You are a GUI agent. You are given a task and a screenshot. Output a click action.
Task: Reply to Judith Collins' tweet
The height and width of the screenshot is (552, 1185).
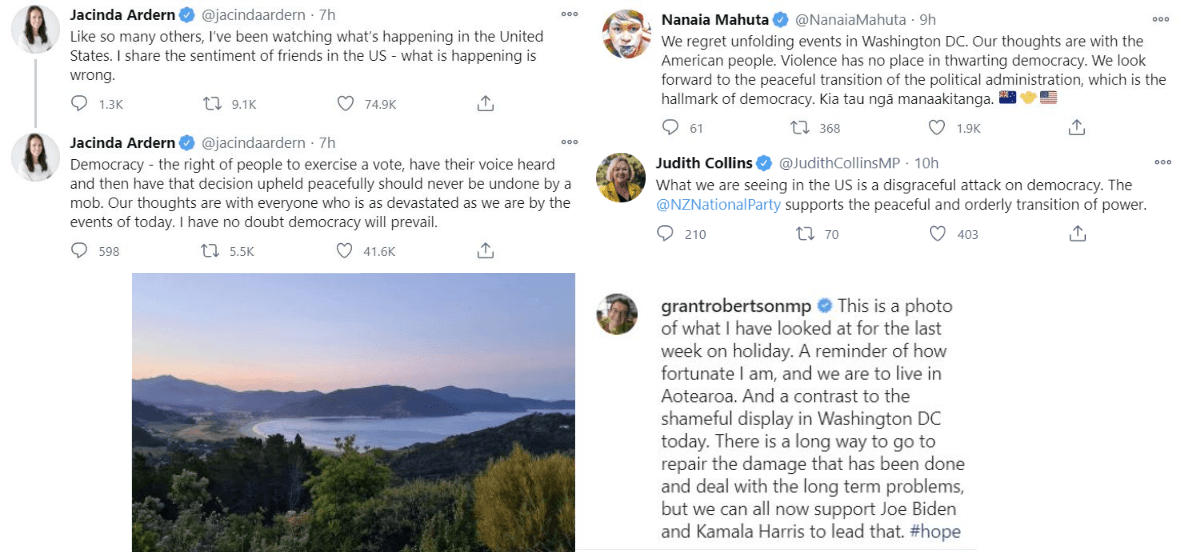[666, 233]
